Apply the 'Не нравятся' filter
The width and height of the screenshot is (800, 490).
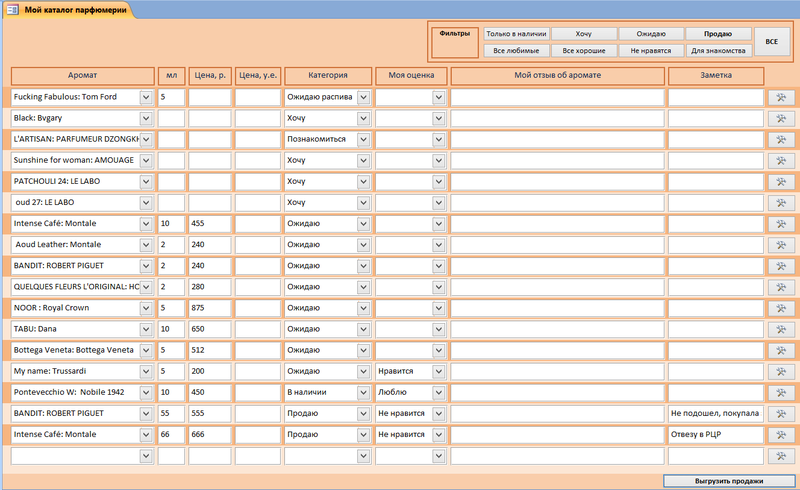point(651,51)
